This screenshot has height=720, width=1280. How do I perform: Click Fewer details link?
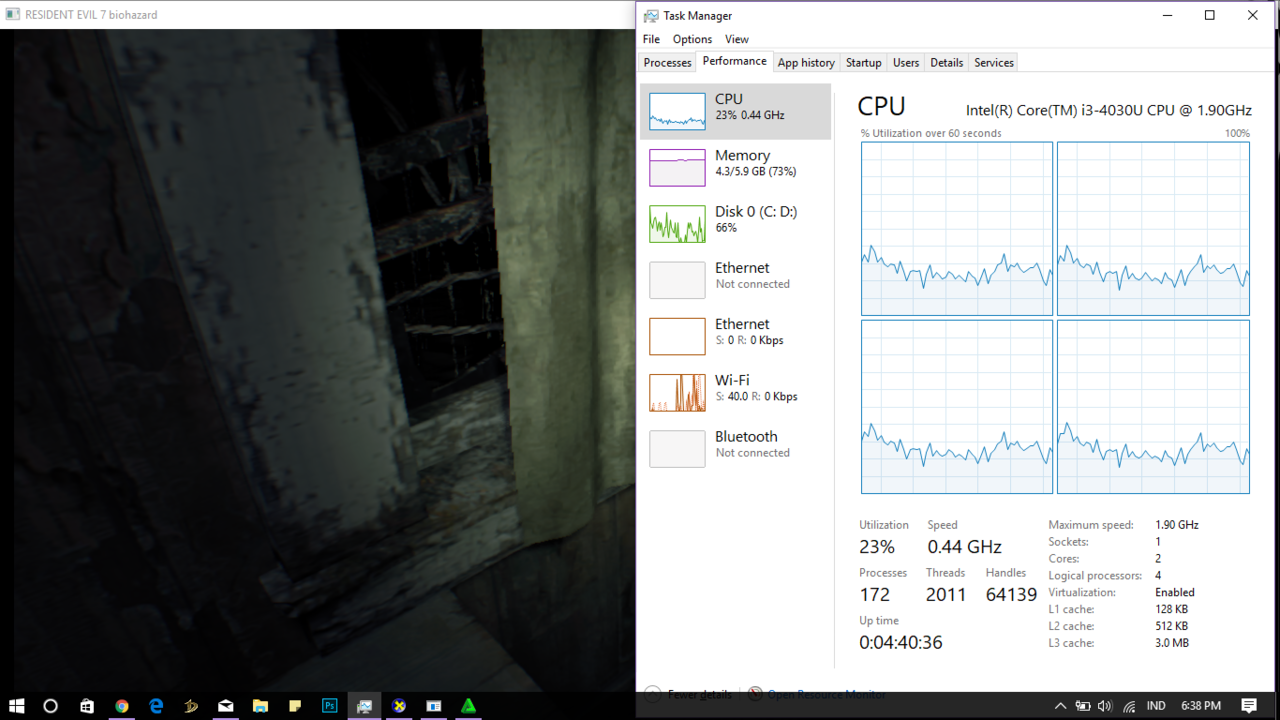coord(700,694)
